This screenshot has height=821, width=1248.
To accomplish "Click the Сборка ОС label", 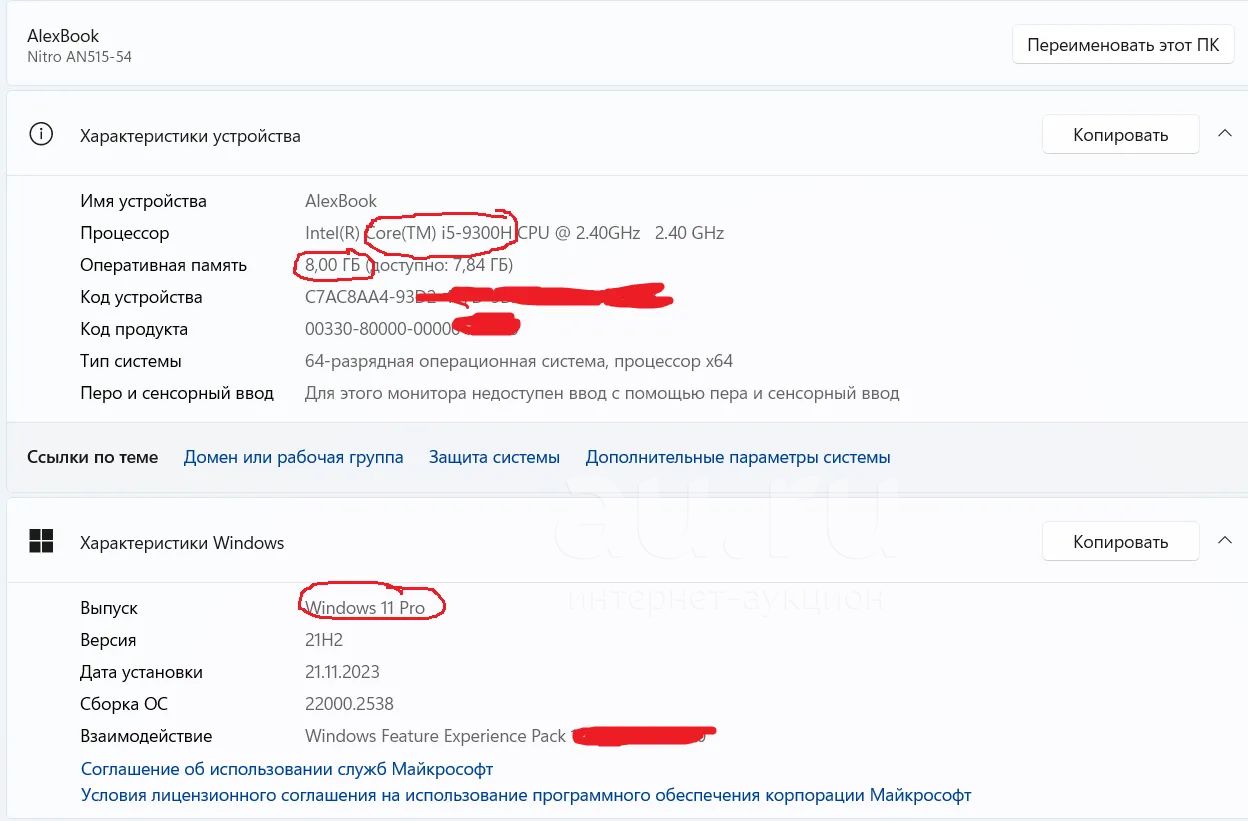I will 124,704.
